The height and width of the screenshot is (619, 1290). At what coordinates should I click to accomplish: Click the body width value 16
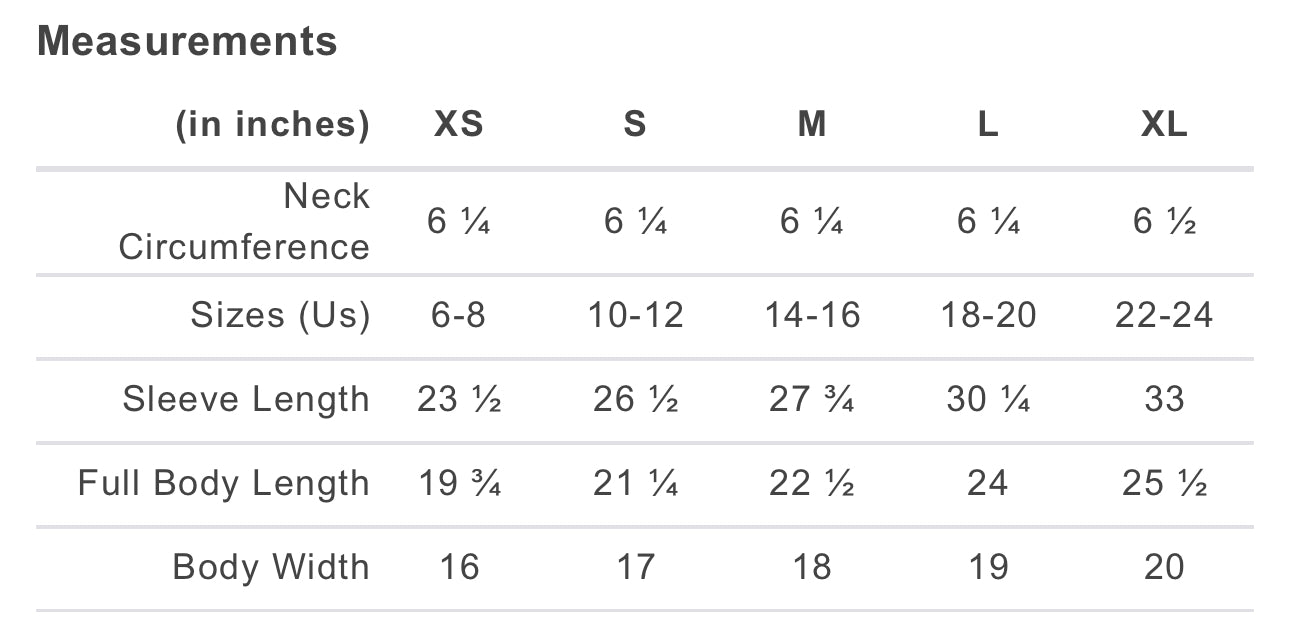[459, 567]
